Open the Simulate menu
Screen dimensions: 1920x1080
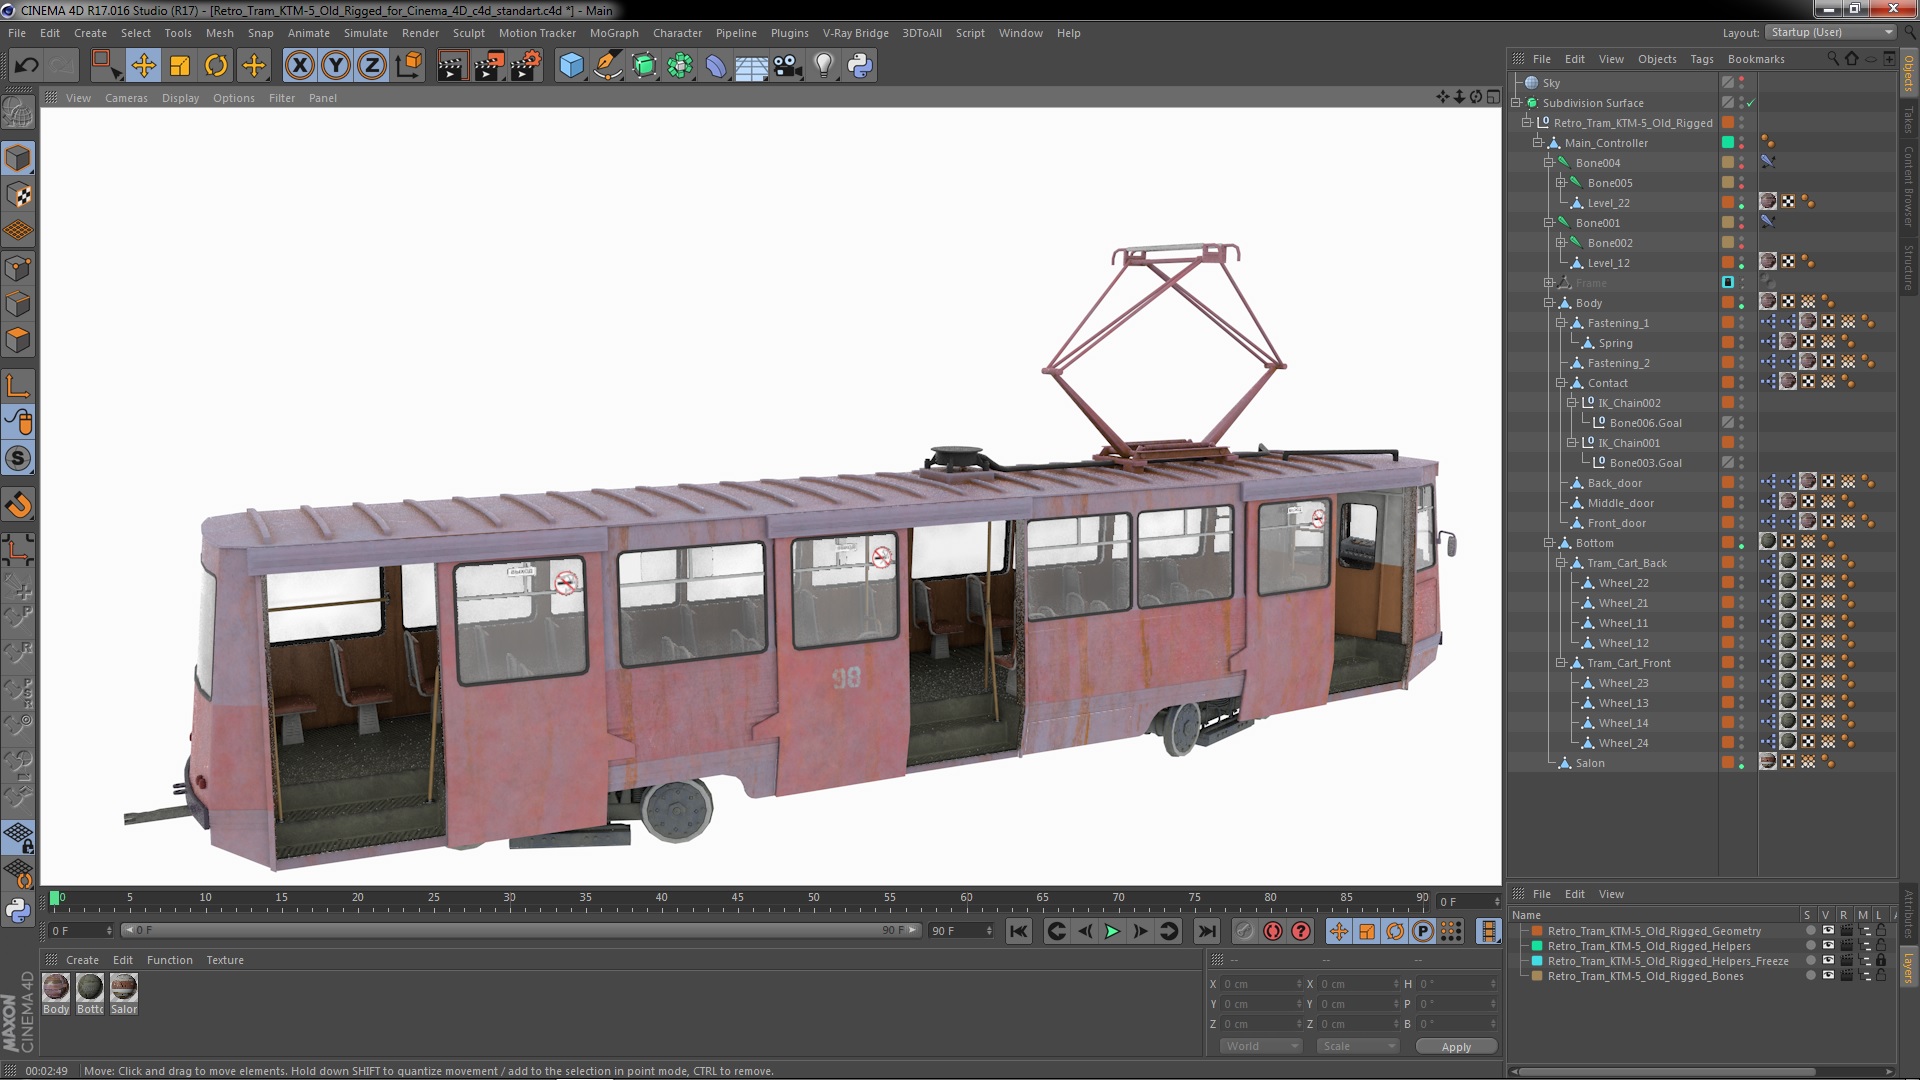(365, 33)
